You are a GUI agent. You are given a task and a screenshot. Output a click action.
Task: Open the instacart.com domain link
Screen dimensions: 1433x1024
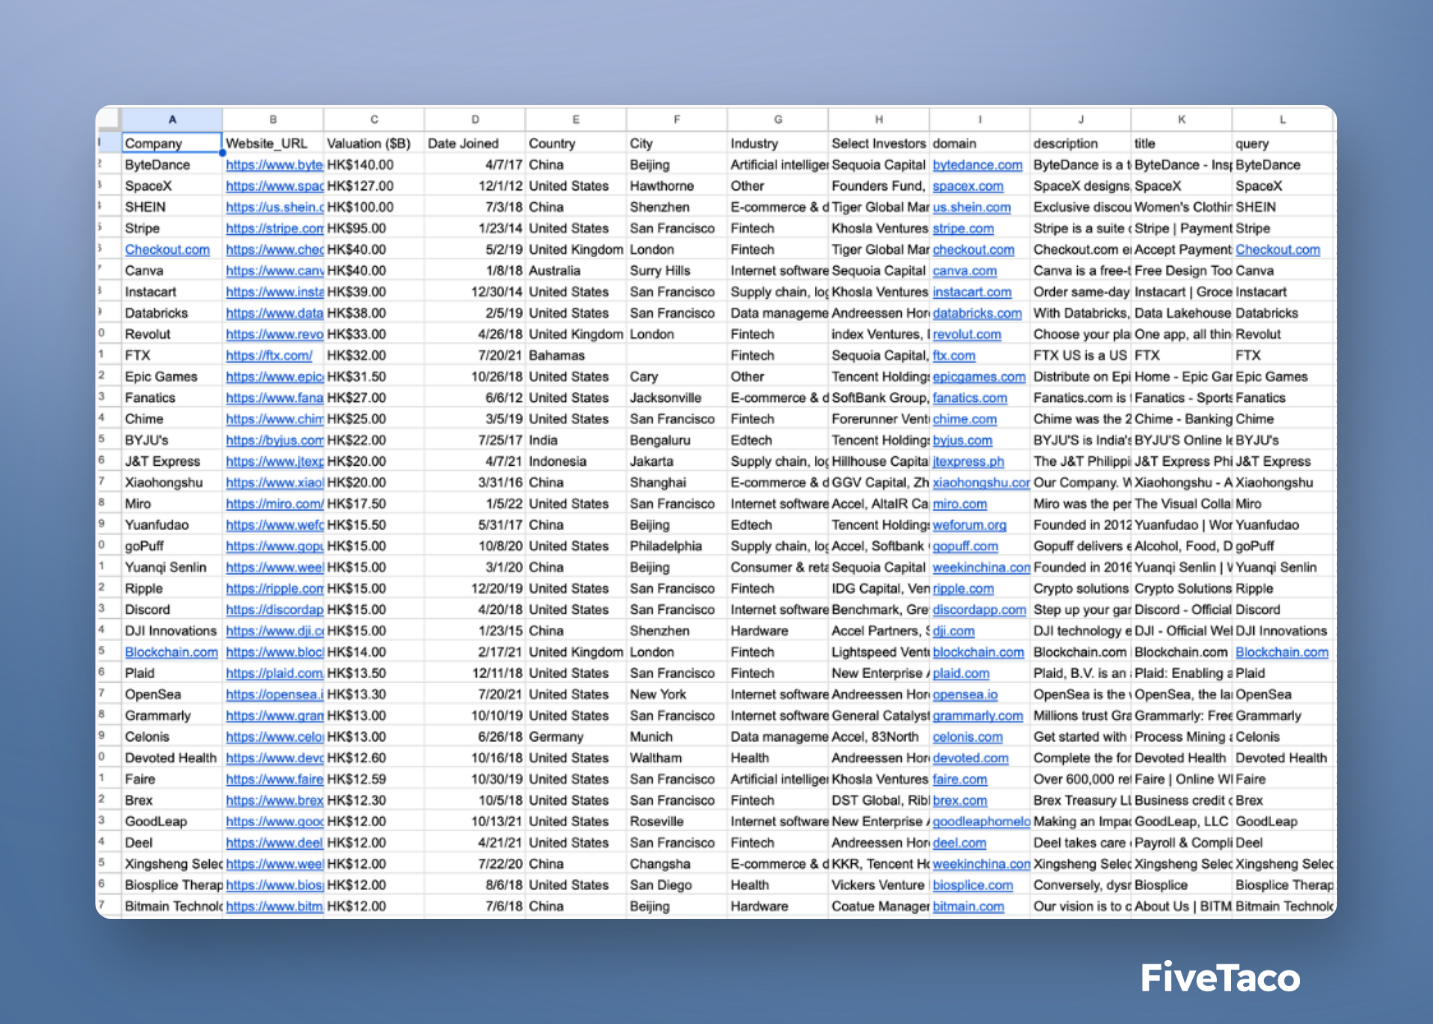point(972,292)
